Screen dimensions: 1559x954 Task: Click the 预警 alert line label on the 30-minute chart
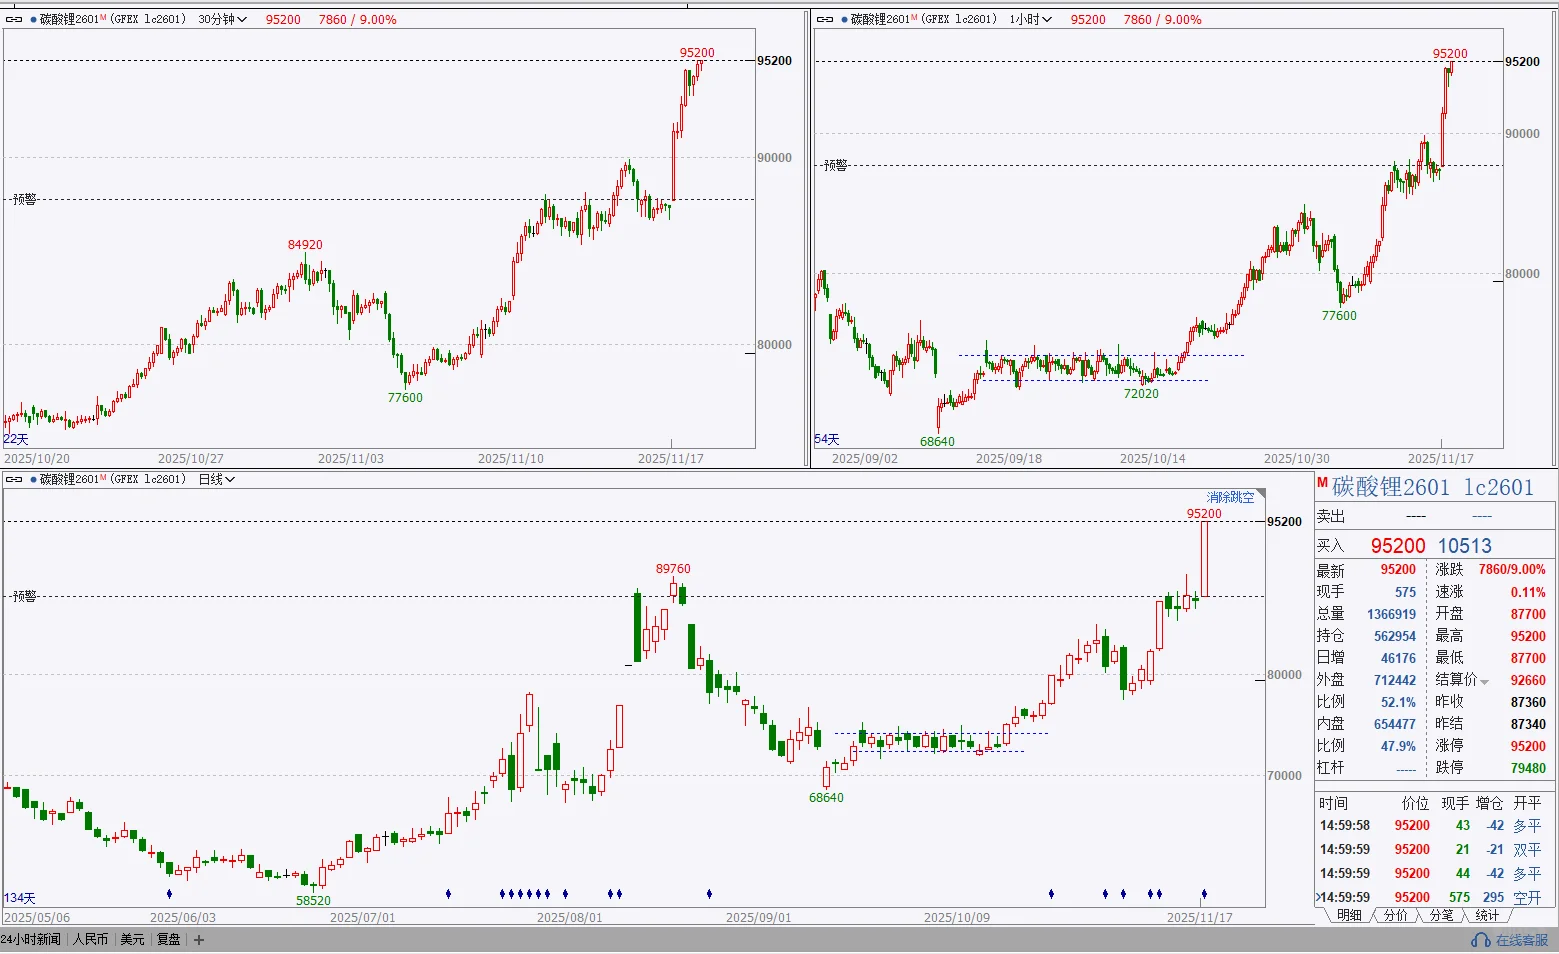point(25,200)
